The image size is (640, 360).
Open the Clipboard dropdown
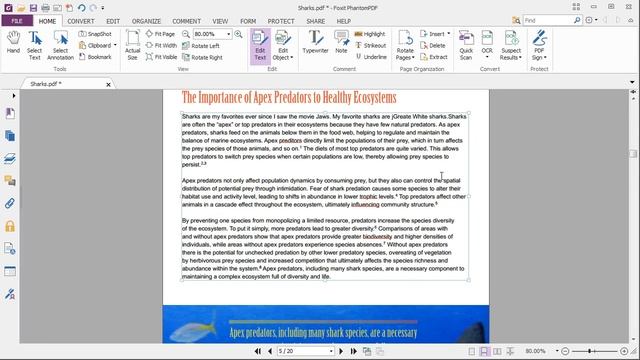tap(97, 45)
